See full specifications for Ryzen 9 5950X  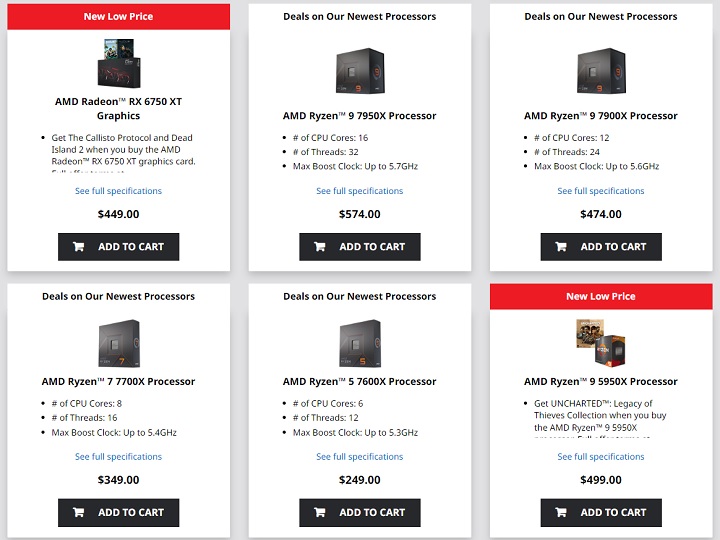(601, 457)
